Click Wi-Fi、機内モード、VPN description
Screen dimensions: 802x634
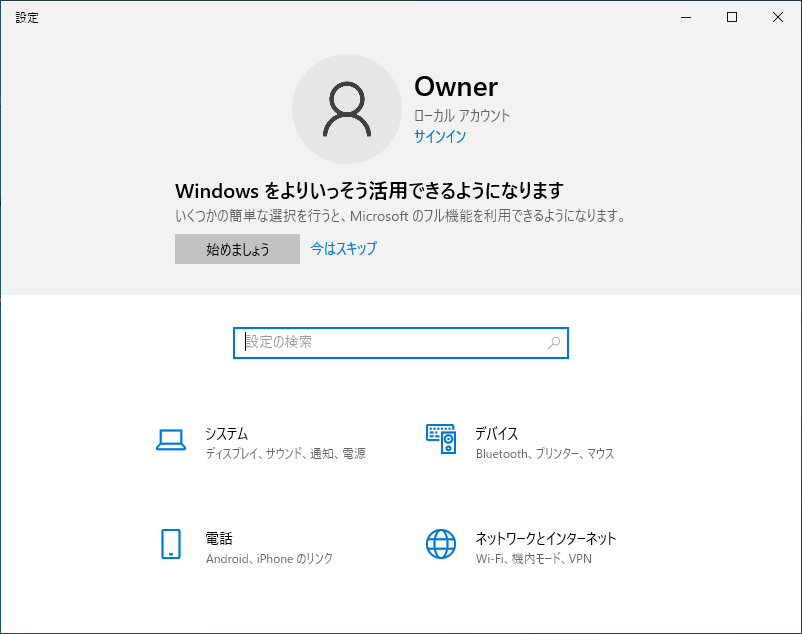click(x=533, y=558)
